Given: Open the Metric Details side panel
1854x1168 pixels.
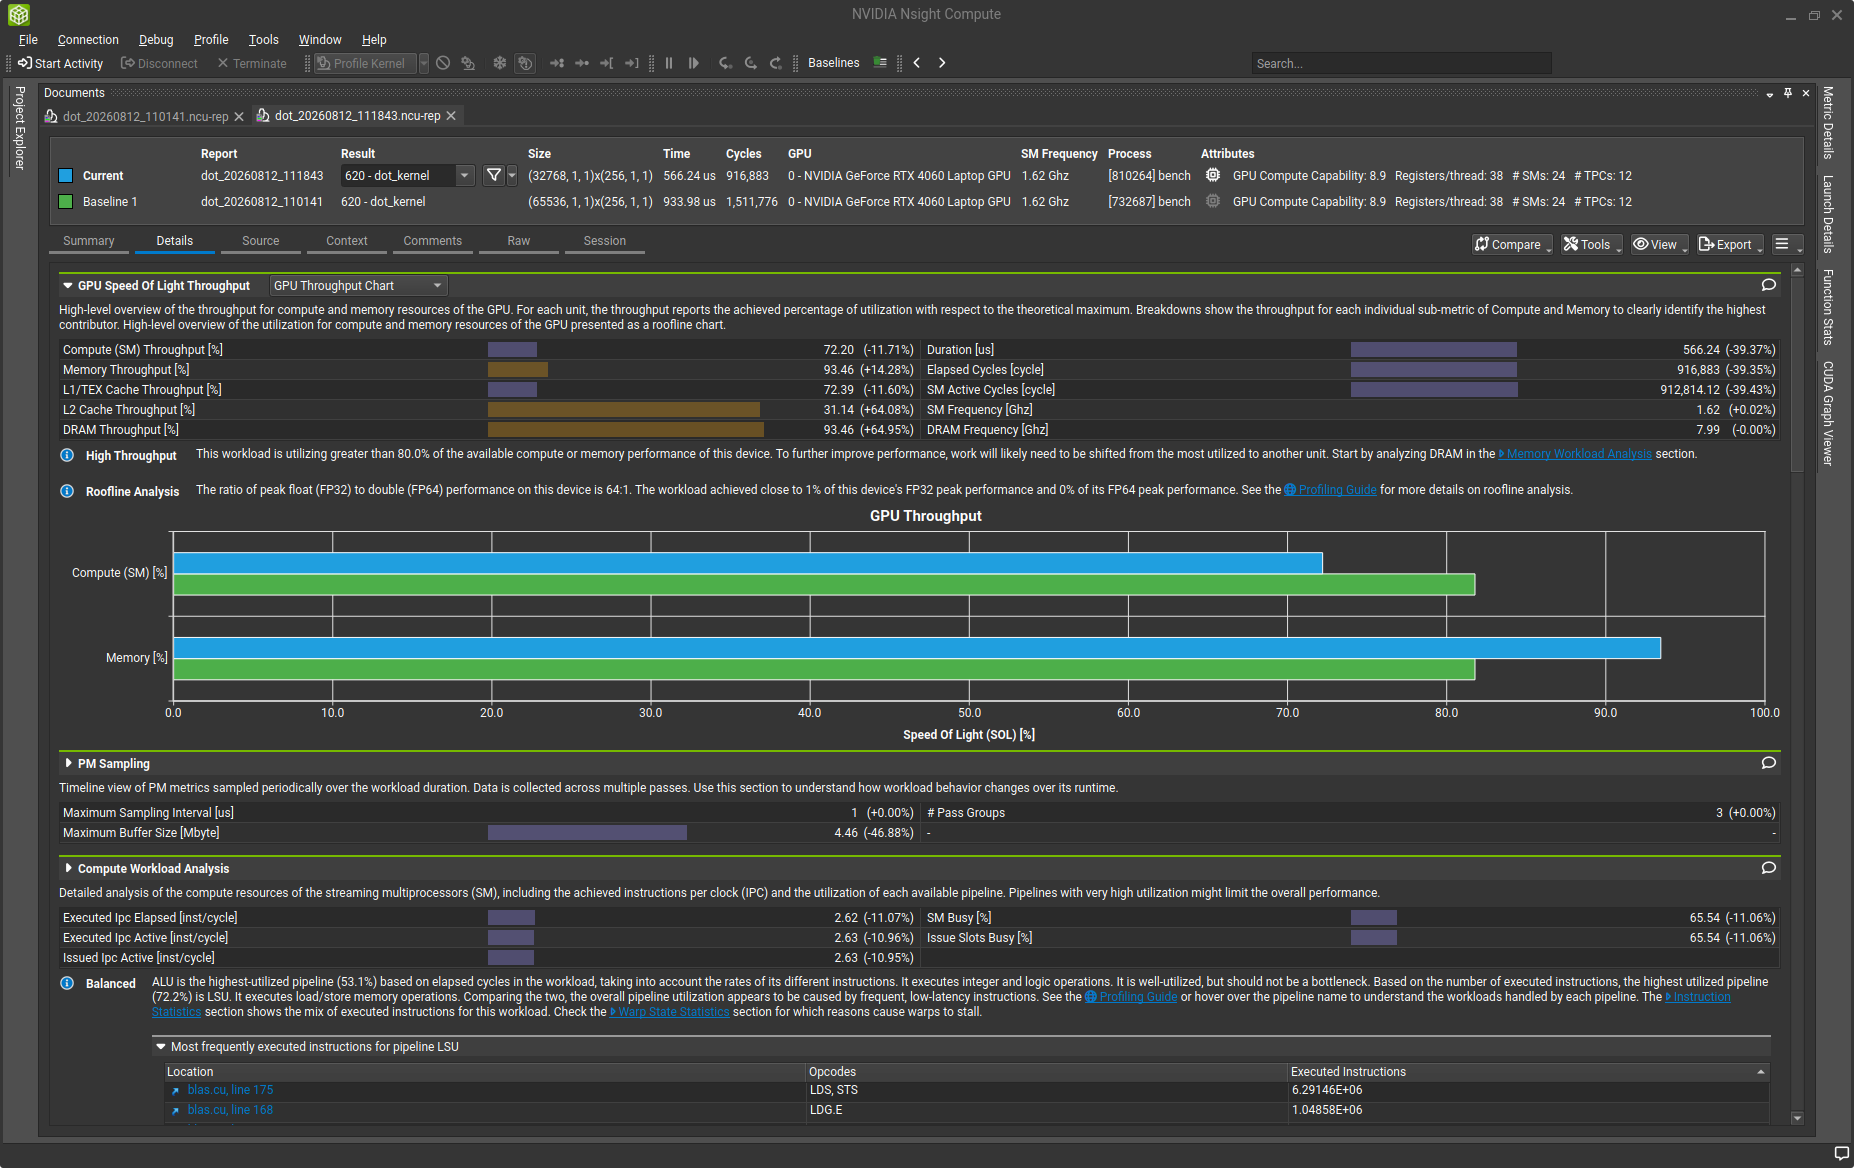Looking at the screenshot, I should (x=1828, y=122).
